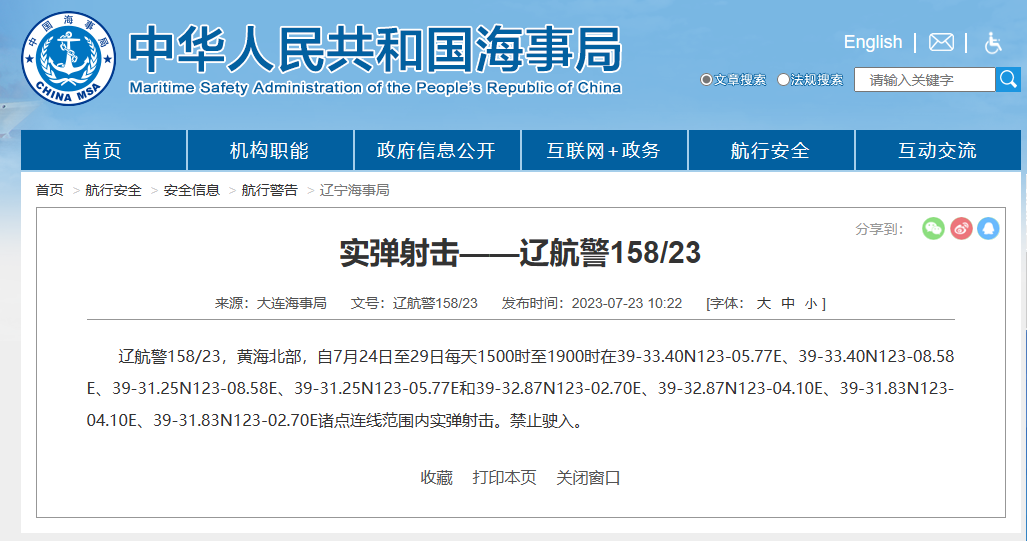Share to Weibo via red icon
Viewport: 1027px width, 541px height.
[x=961, y=228]
